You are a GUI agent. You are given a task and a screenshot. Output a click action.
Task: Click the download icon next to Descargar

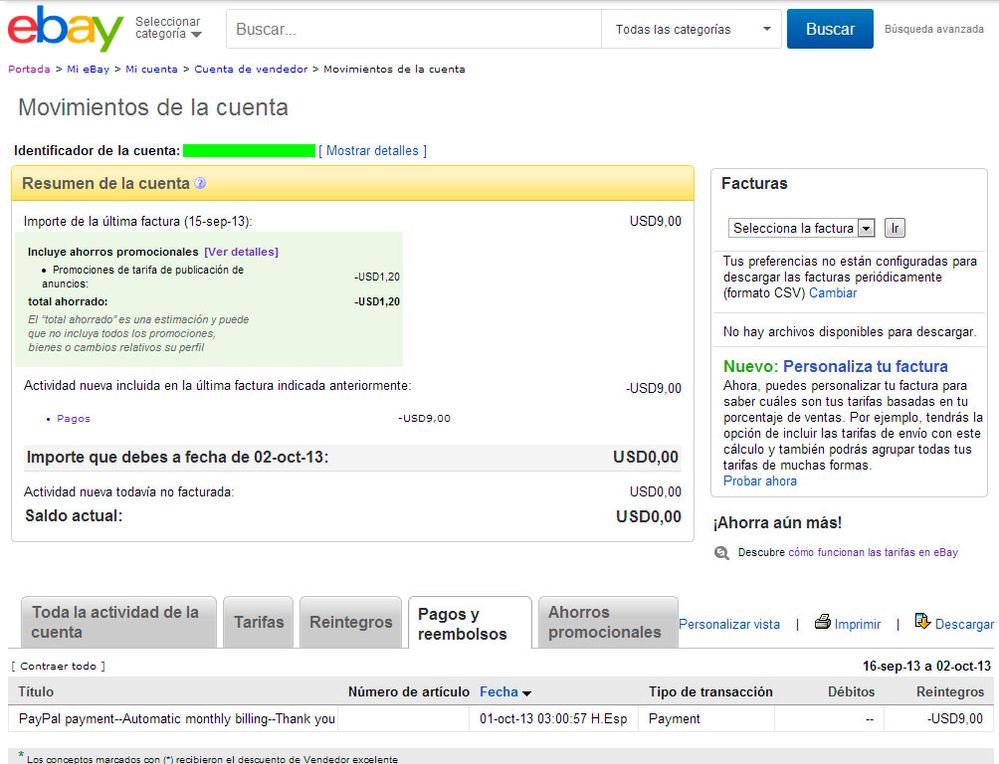pyautogui.click(x=923, y=621)
